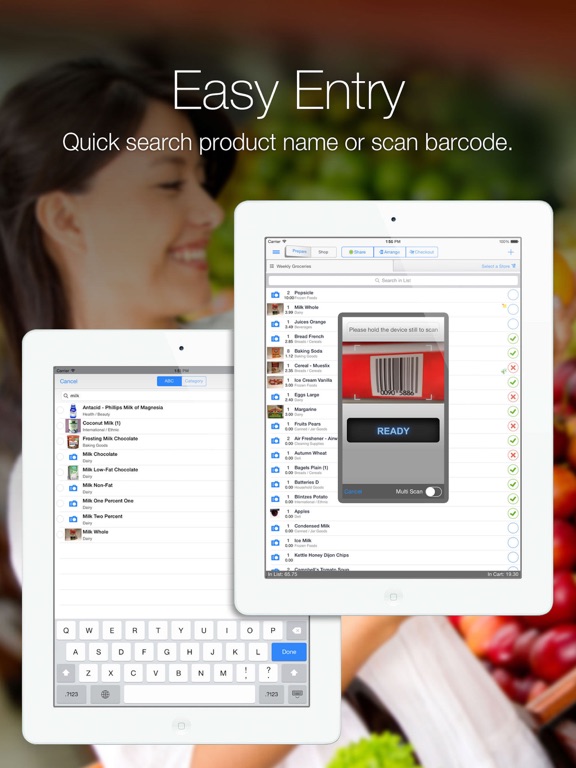
Task: Toggle the red X for Cereal - Mueslix
Action: [x=512, y=367]
